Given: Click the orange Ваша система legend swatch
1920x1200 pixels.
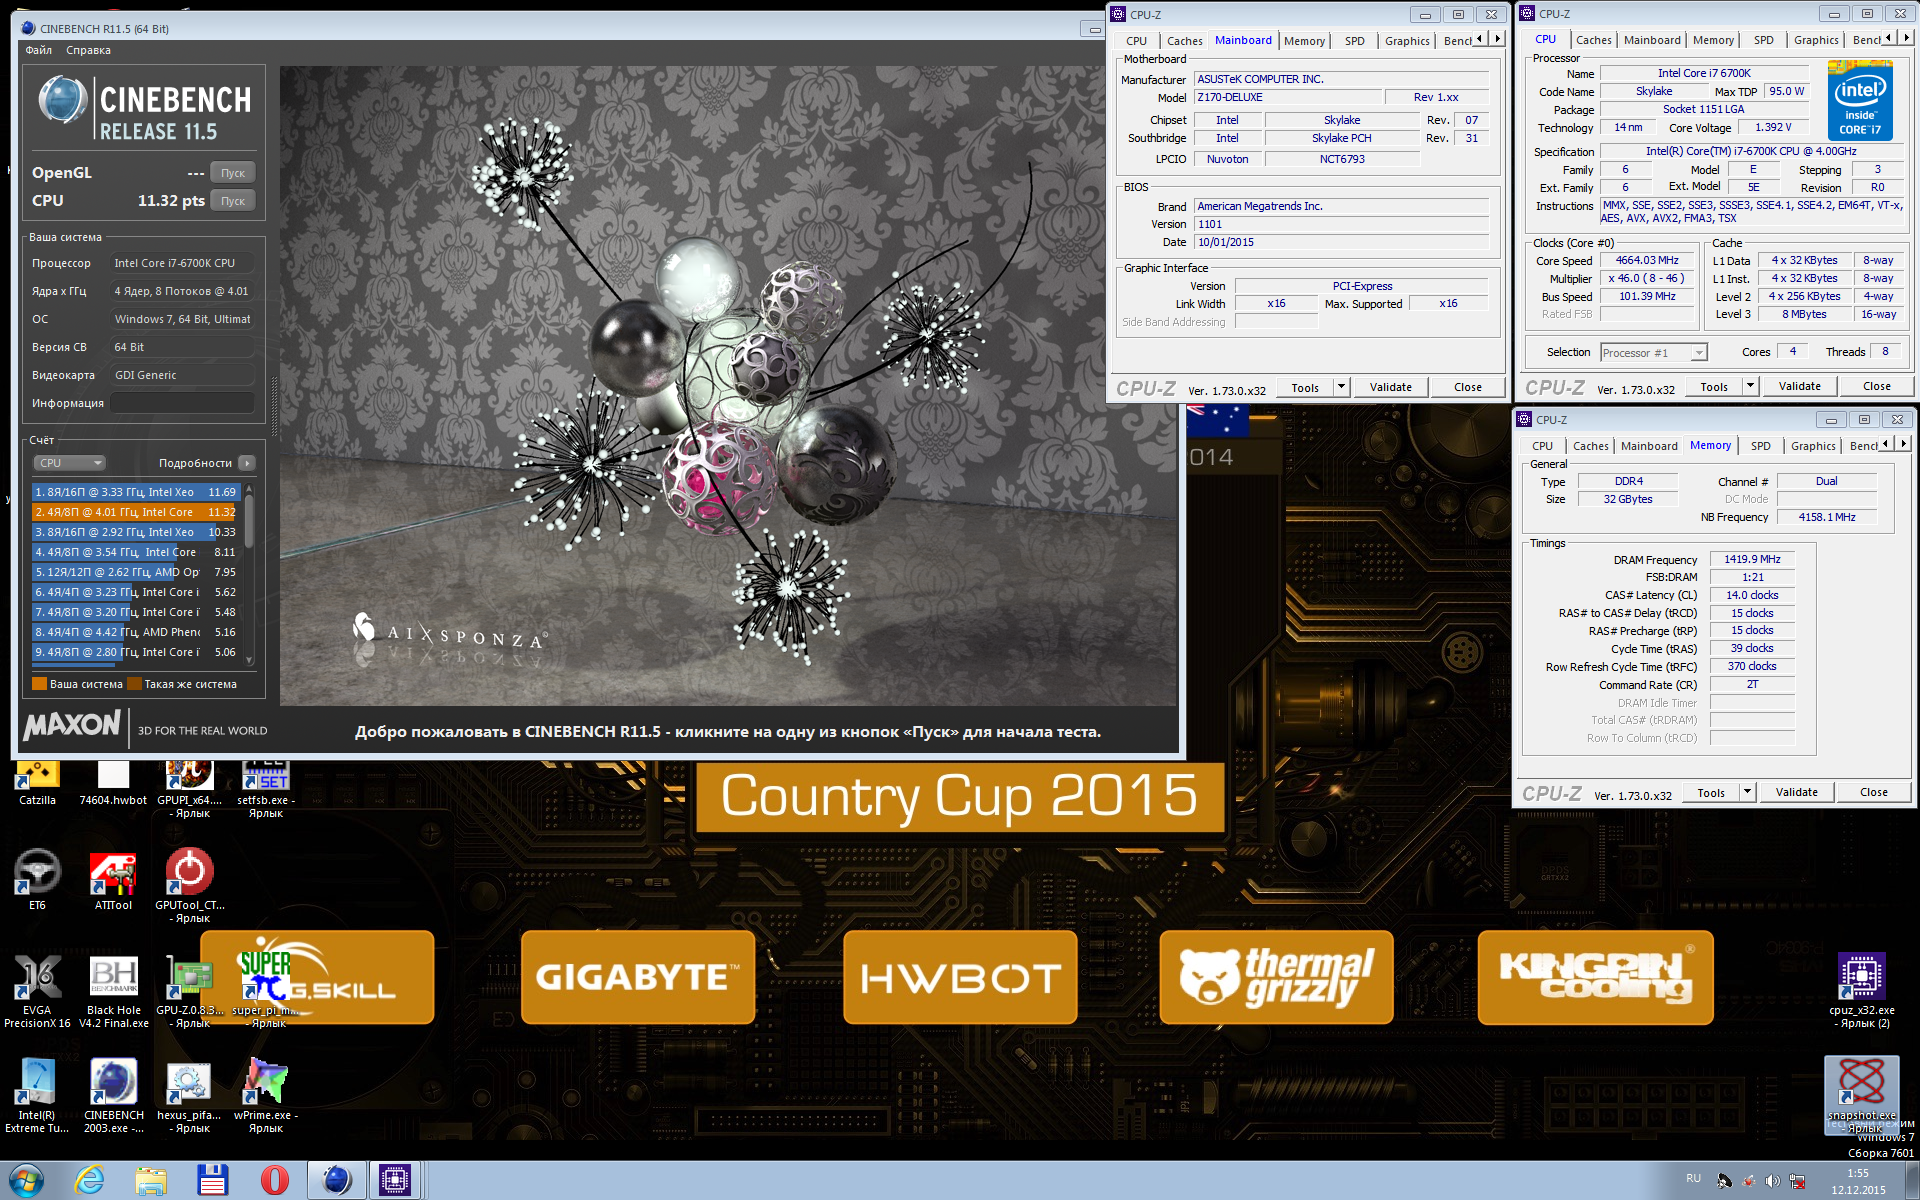Looking at the screenshot, I should pos(40,684).
